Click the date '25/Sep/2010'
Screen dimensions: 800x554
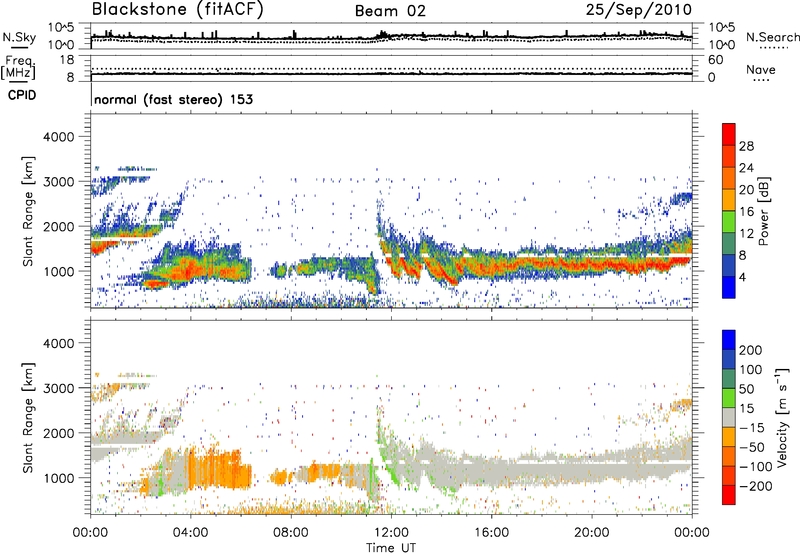(x=639, y=10)
